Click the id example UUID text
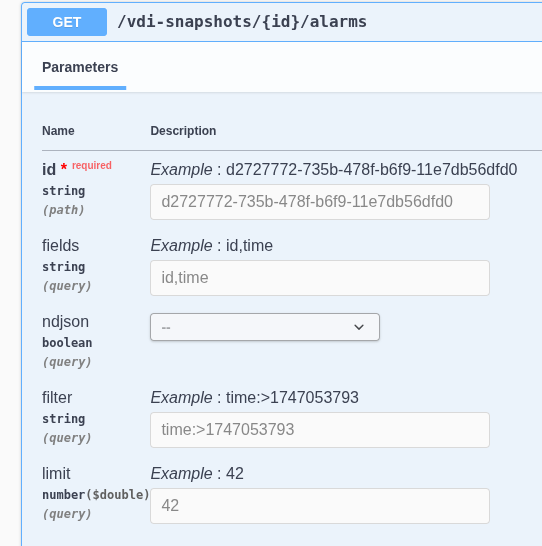542x546 pixels. (371, 170)
